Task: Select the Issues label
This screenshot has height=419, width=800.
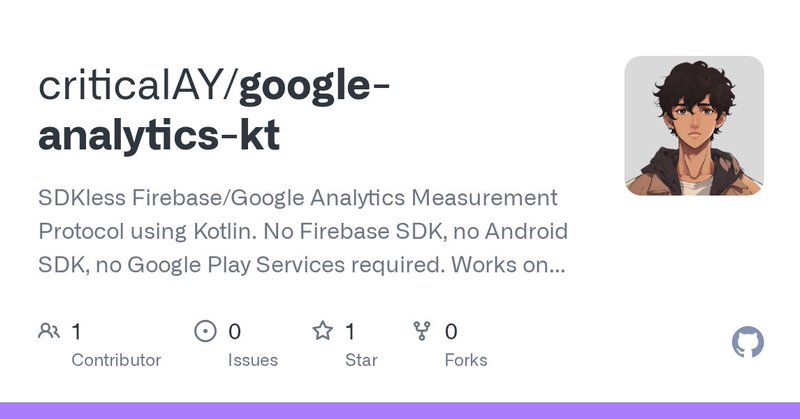Action: 253,360
